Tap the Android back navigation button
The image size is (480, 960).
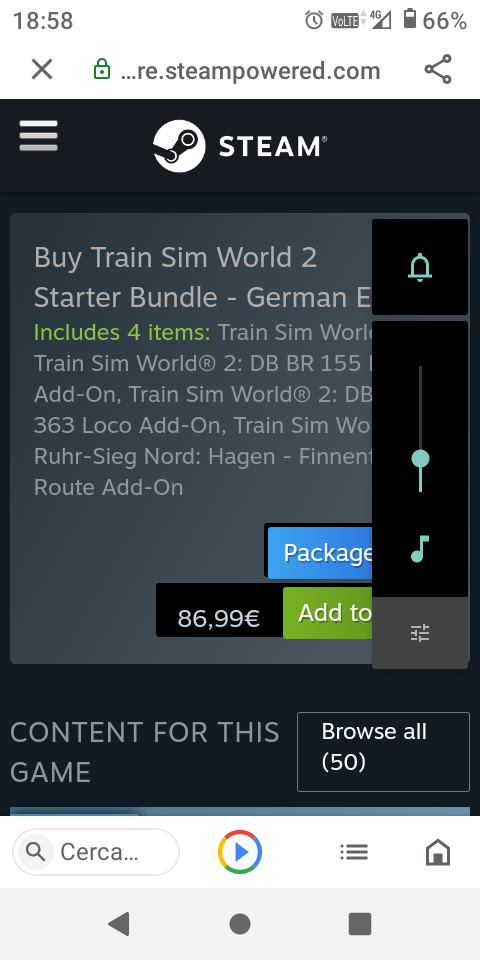pos(119,923)
